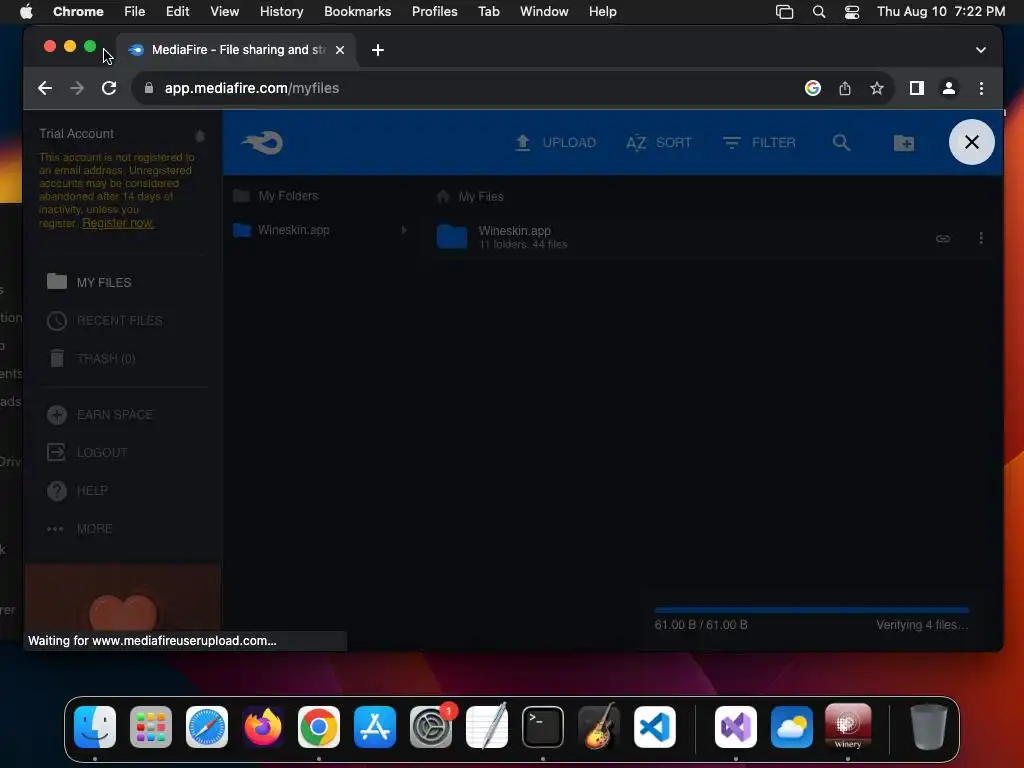Open Recent Files in the sidebar

(120, 321)
